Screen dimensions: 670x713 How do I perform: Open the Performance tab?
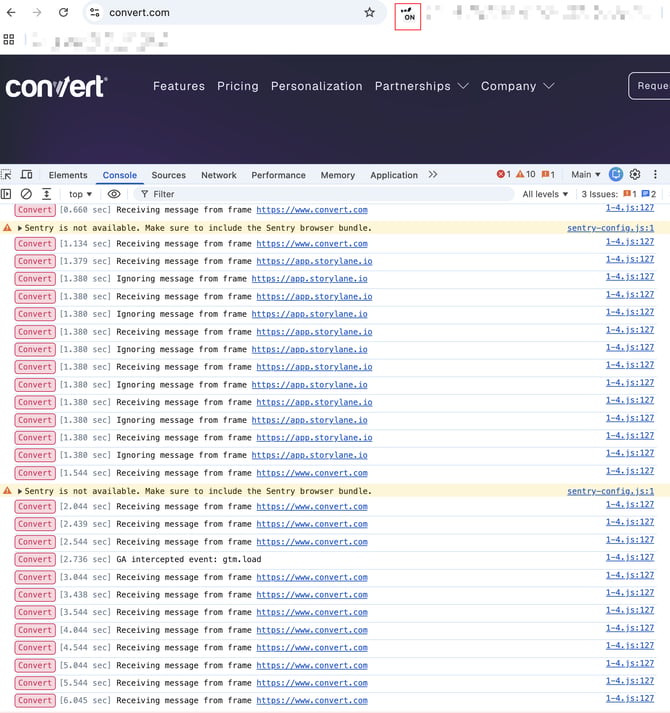tap(278, 175)
